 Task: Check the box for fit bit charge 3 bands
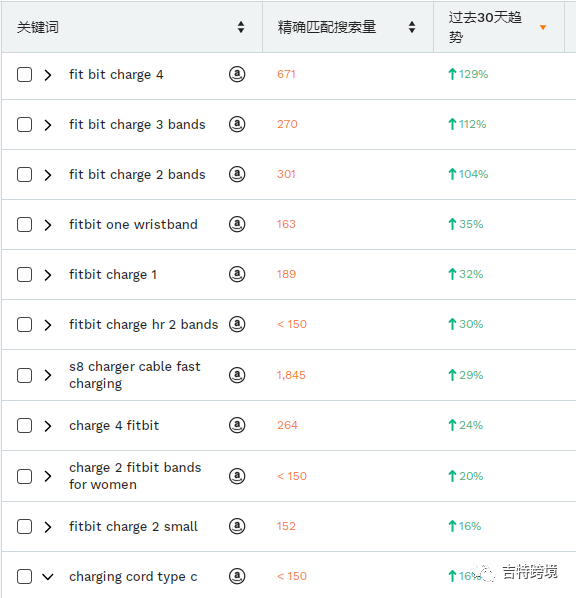click(24, 124)
